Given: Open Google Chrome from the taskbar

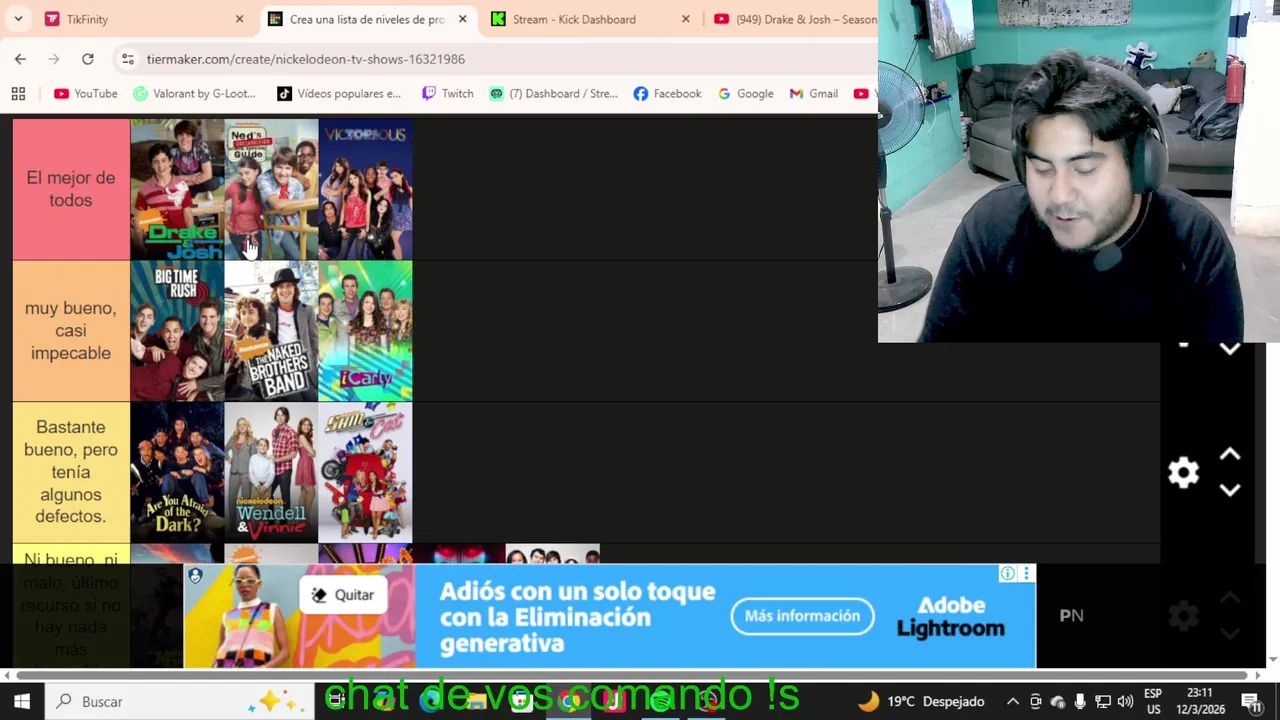Looking at the screenshot, I should point(570,702).
